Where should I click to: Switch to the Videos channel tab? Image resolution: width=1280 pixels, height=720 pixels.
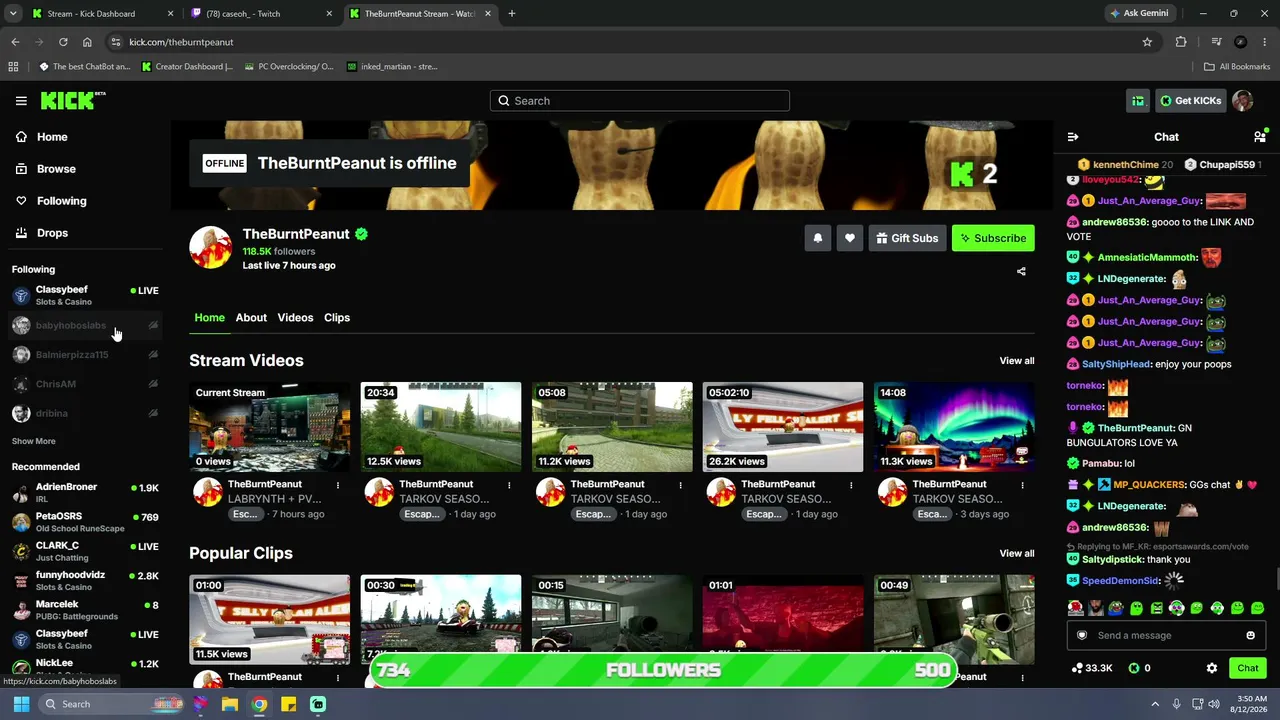[295, 318]
